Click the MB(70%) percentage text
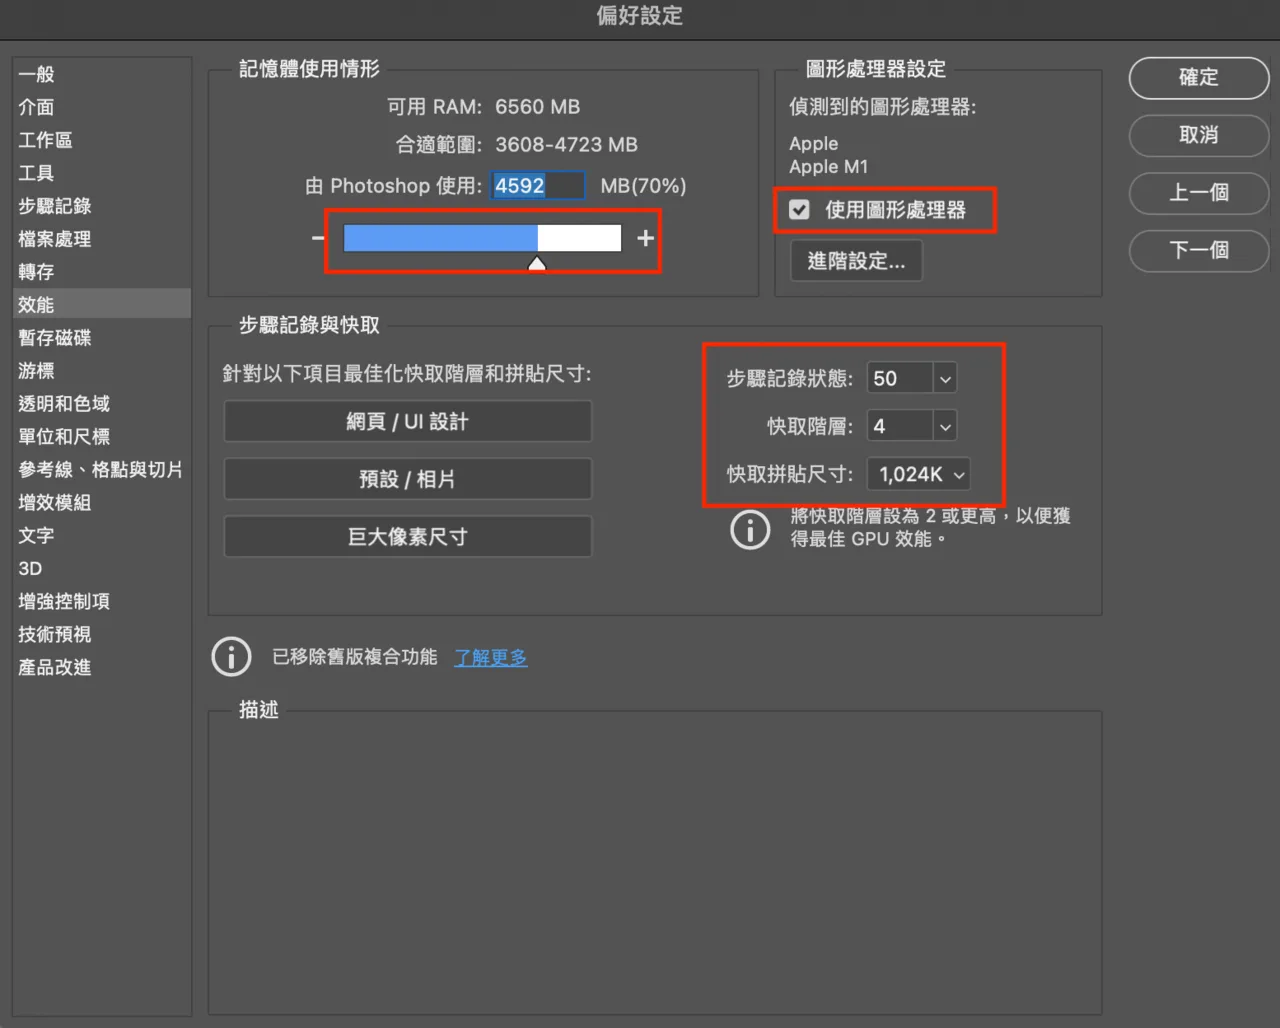Viewport: 1280px width, 1028px height. tap(643, 186)
